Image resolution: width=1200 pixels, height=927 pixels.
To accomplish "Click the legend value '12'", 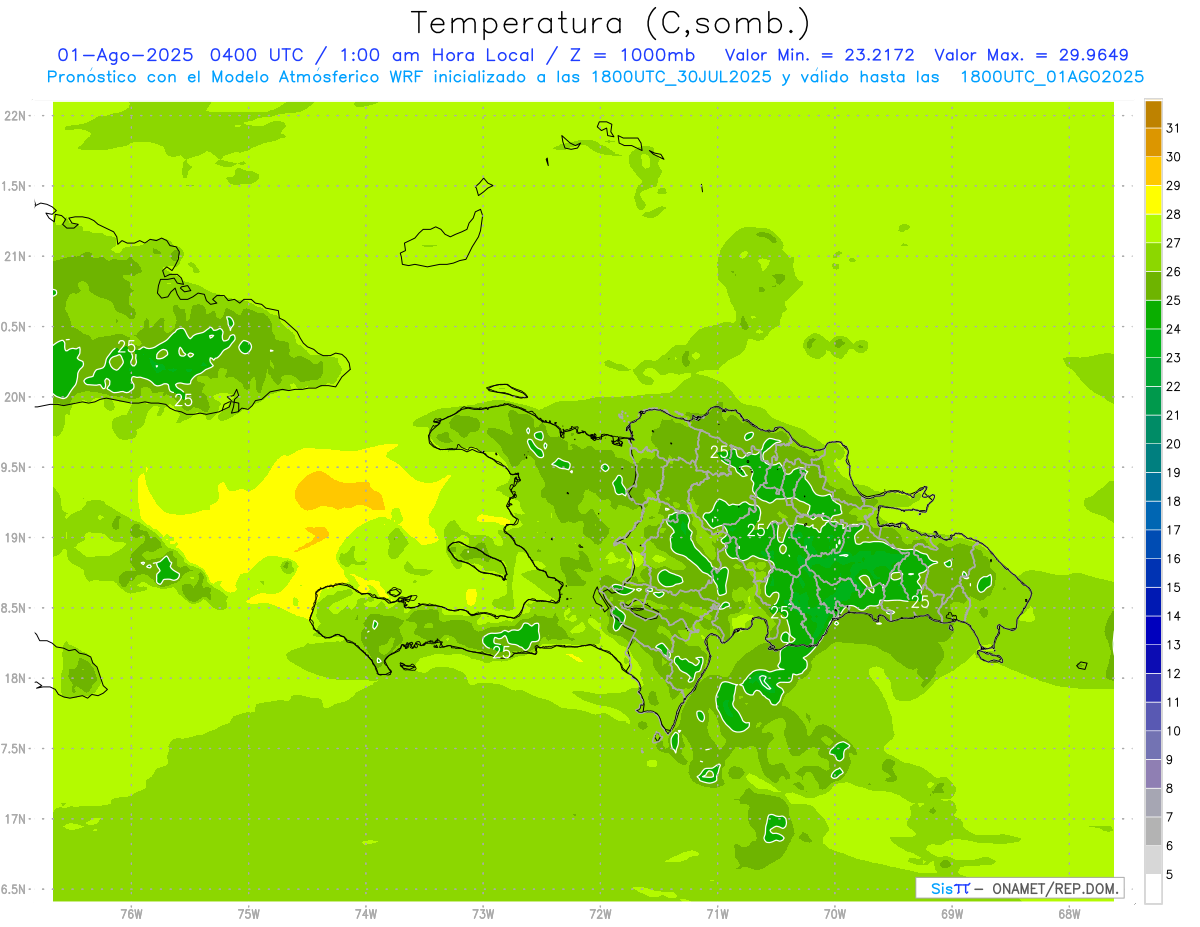I will [1174, 673].
